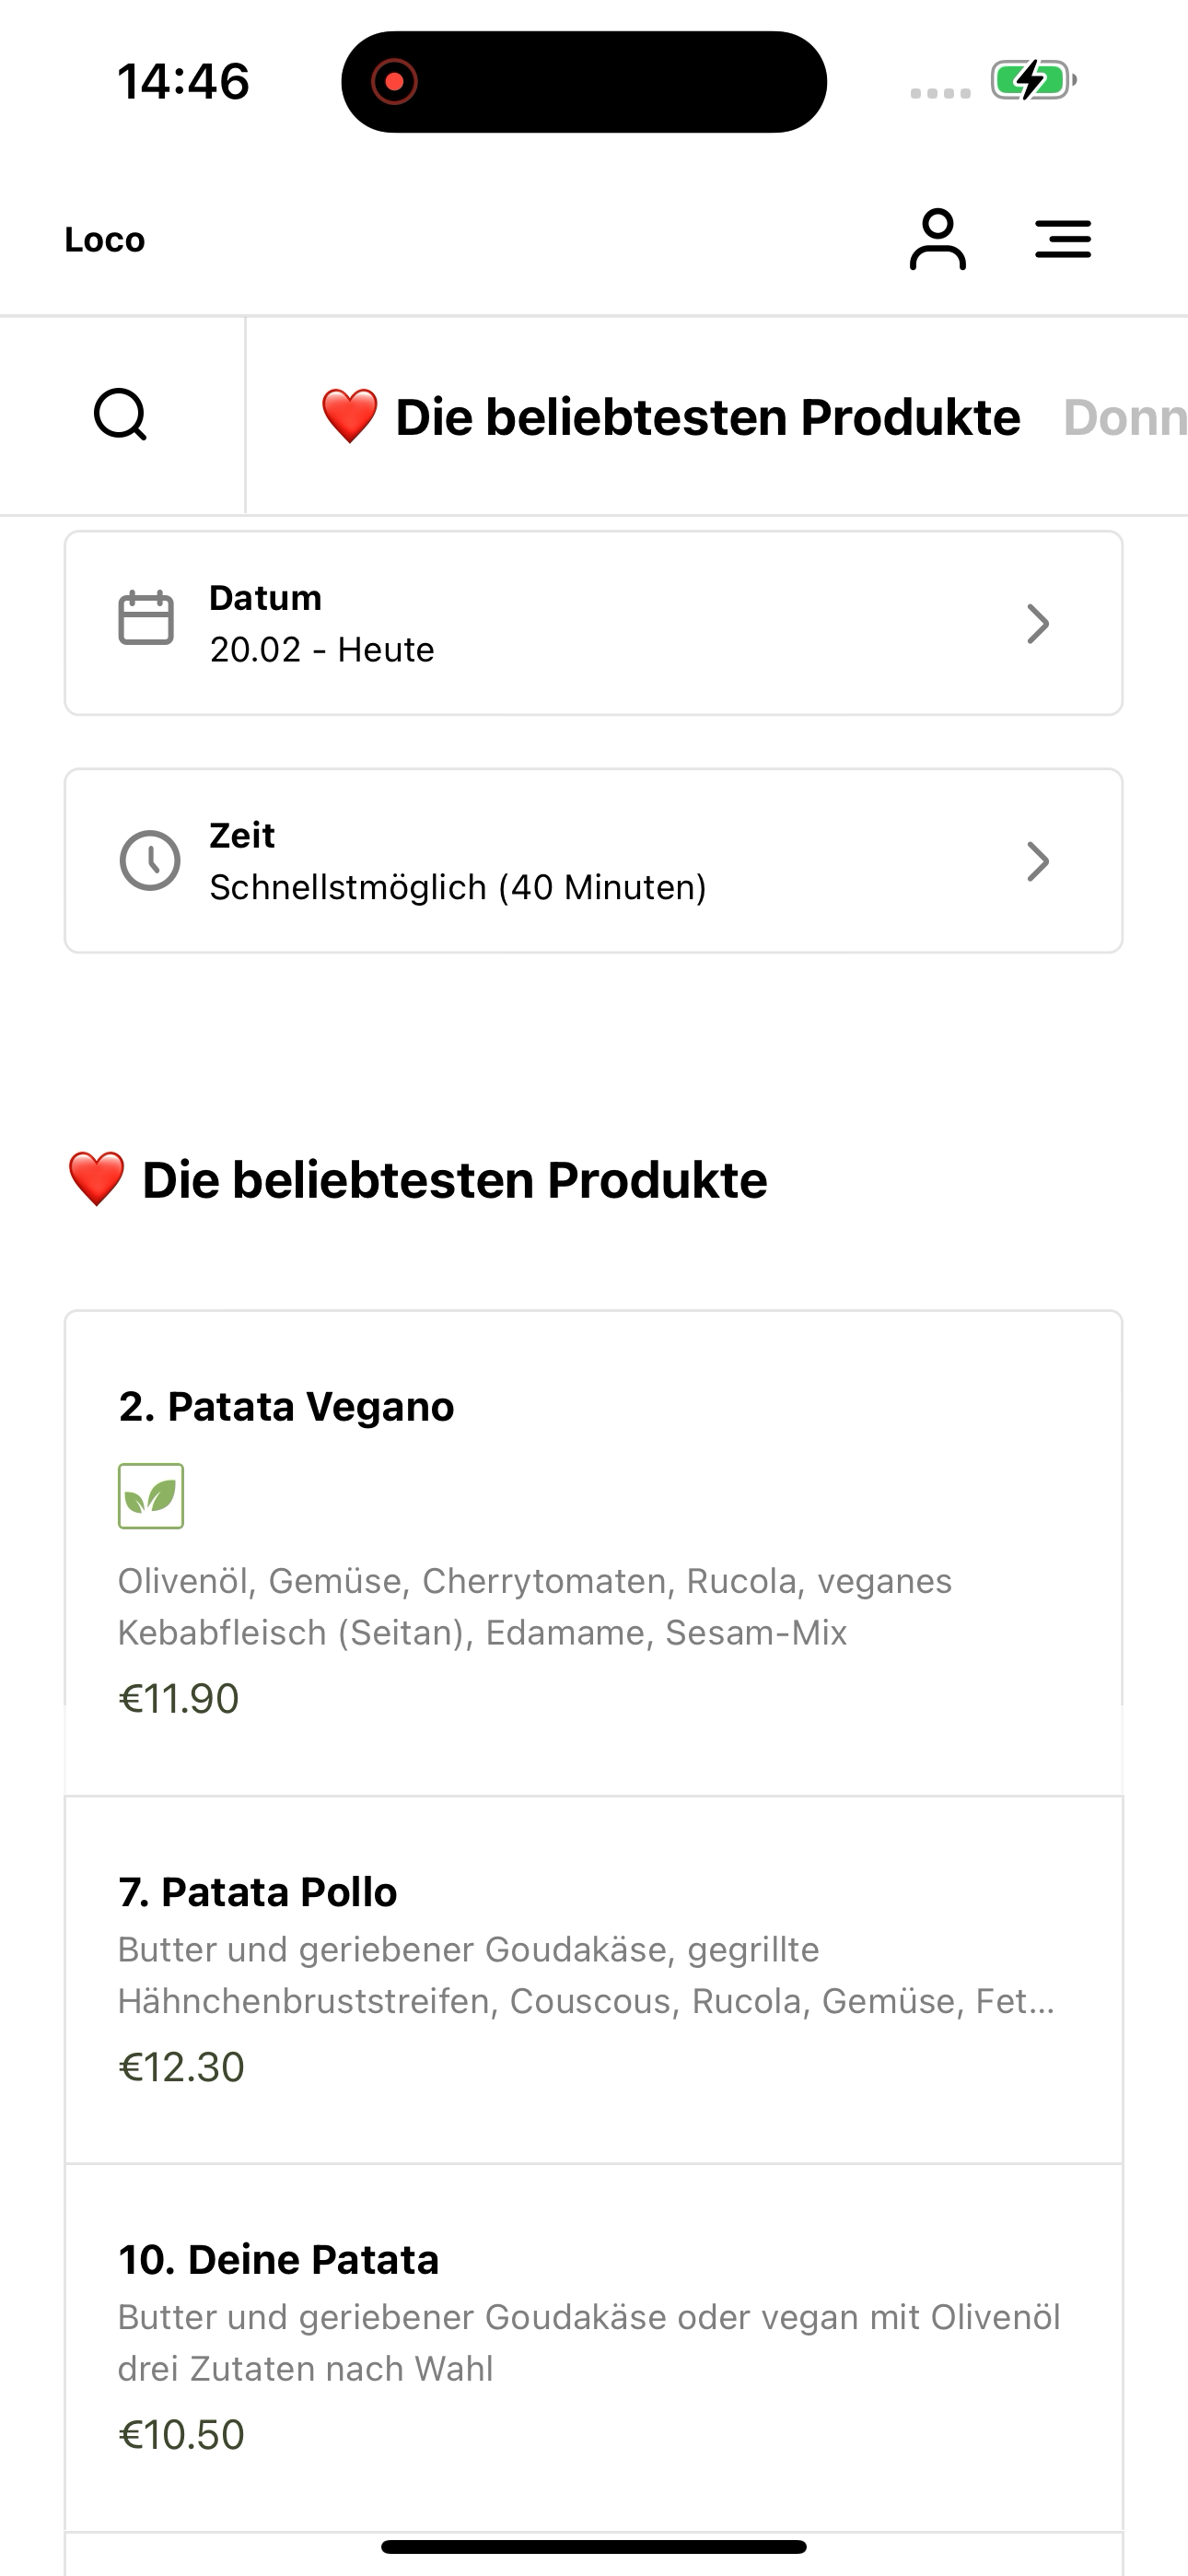Open the Schnellstmöglich time selector
This screenshot has height=2576, width=1188.
[x=594, y=861]
